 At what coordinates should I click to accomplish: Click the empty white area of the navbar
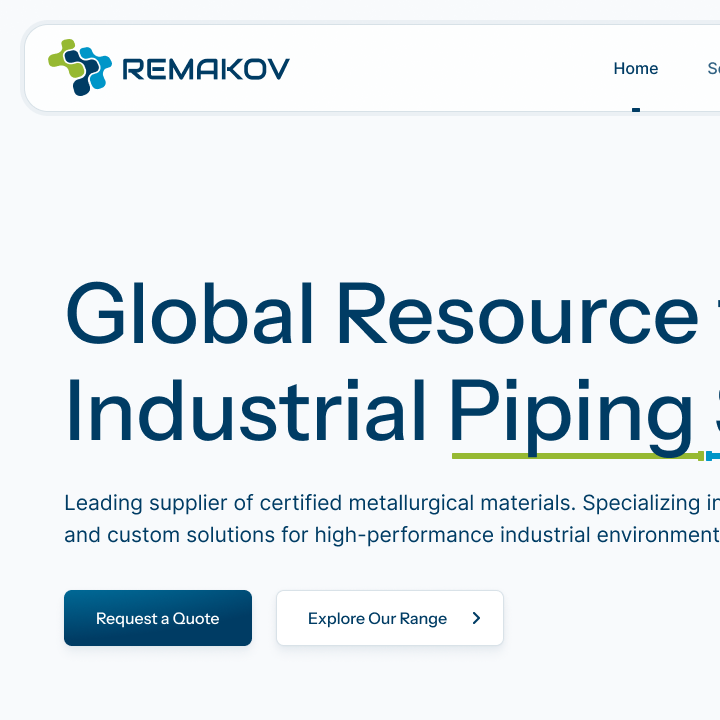(x=450, y=68)
